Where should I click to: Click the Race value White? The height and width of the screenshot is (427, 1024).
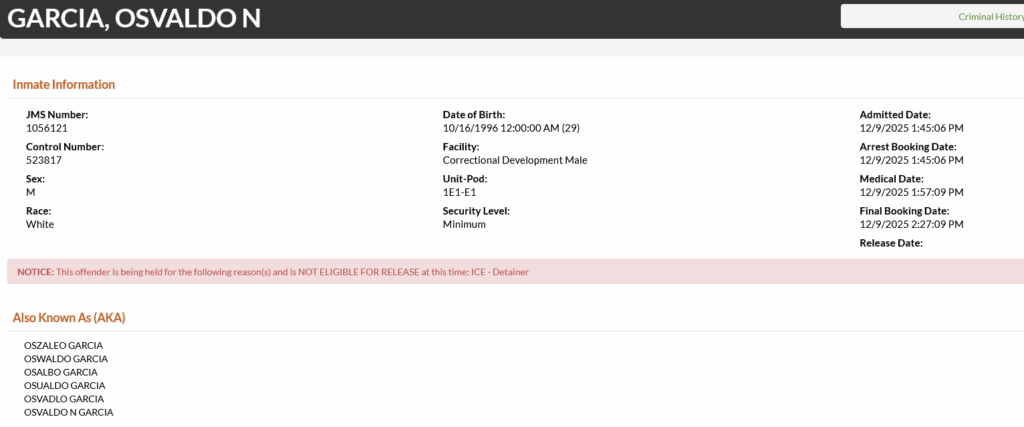point(40,224)
